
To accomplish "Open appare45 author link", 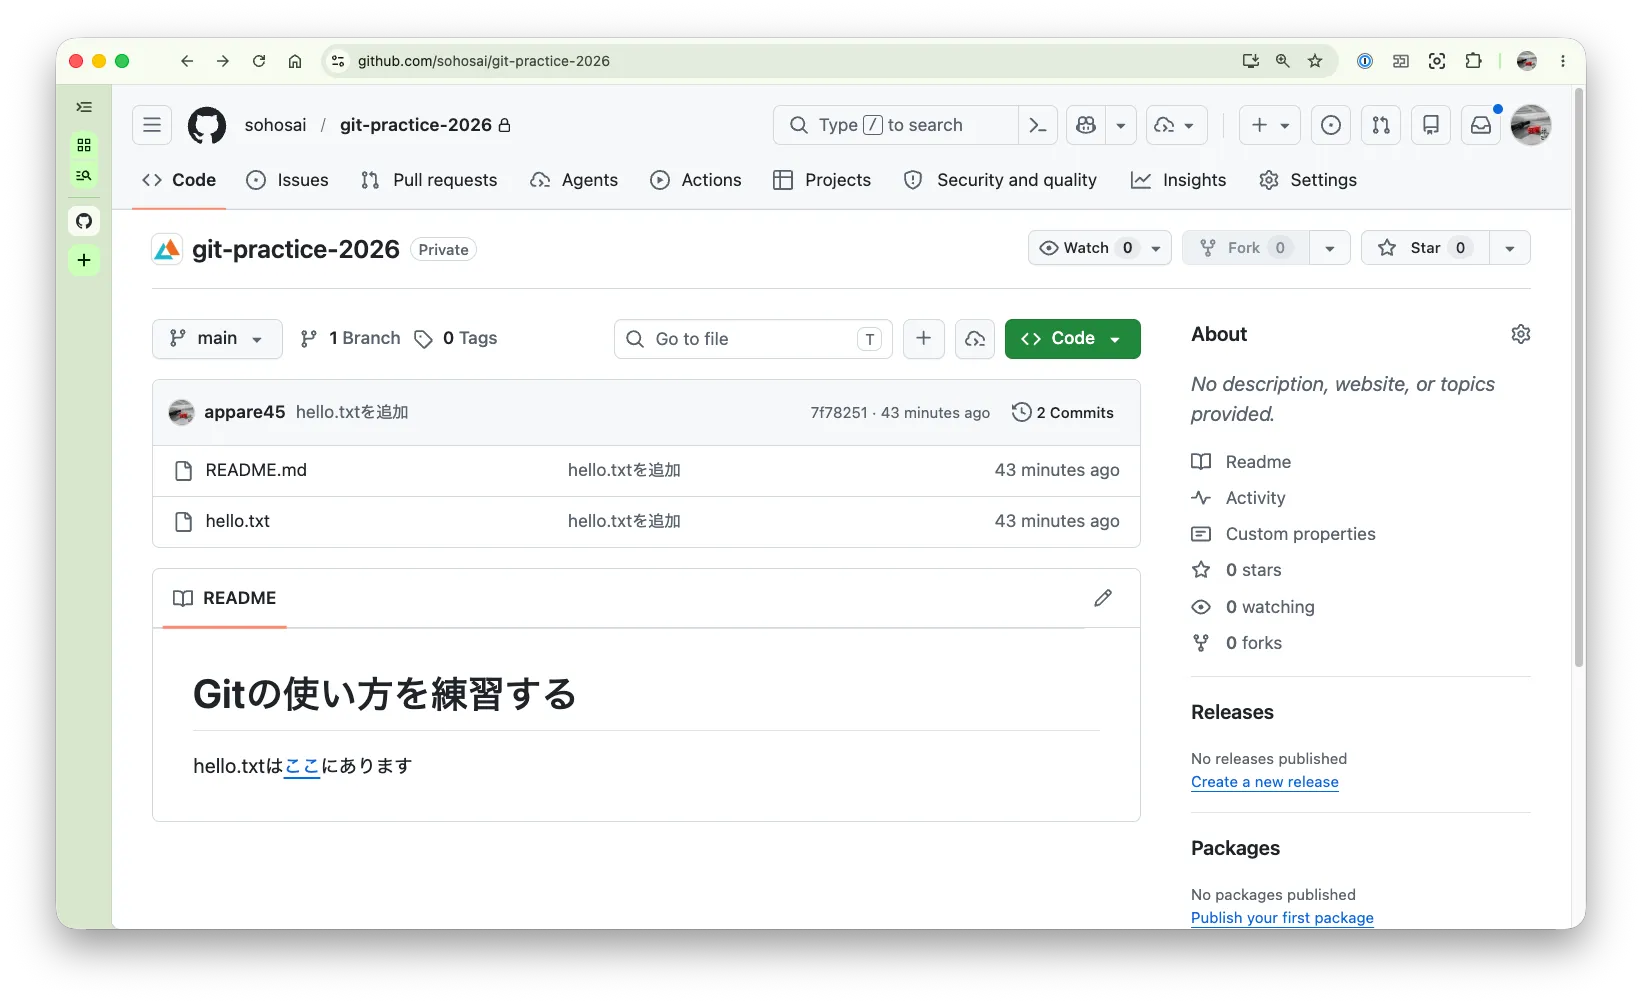I will (x=244, y=412).
